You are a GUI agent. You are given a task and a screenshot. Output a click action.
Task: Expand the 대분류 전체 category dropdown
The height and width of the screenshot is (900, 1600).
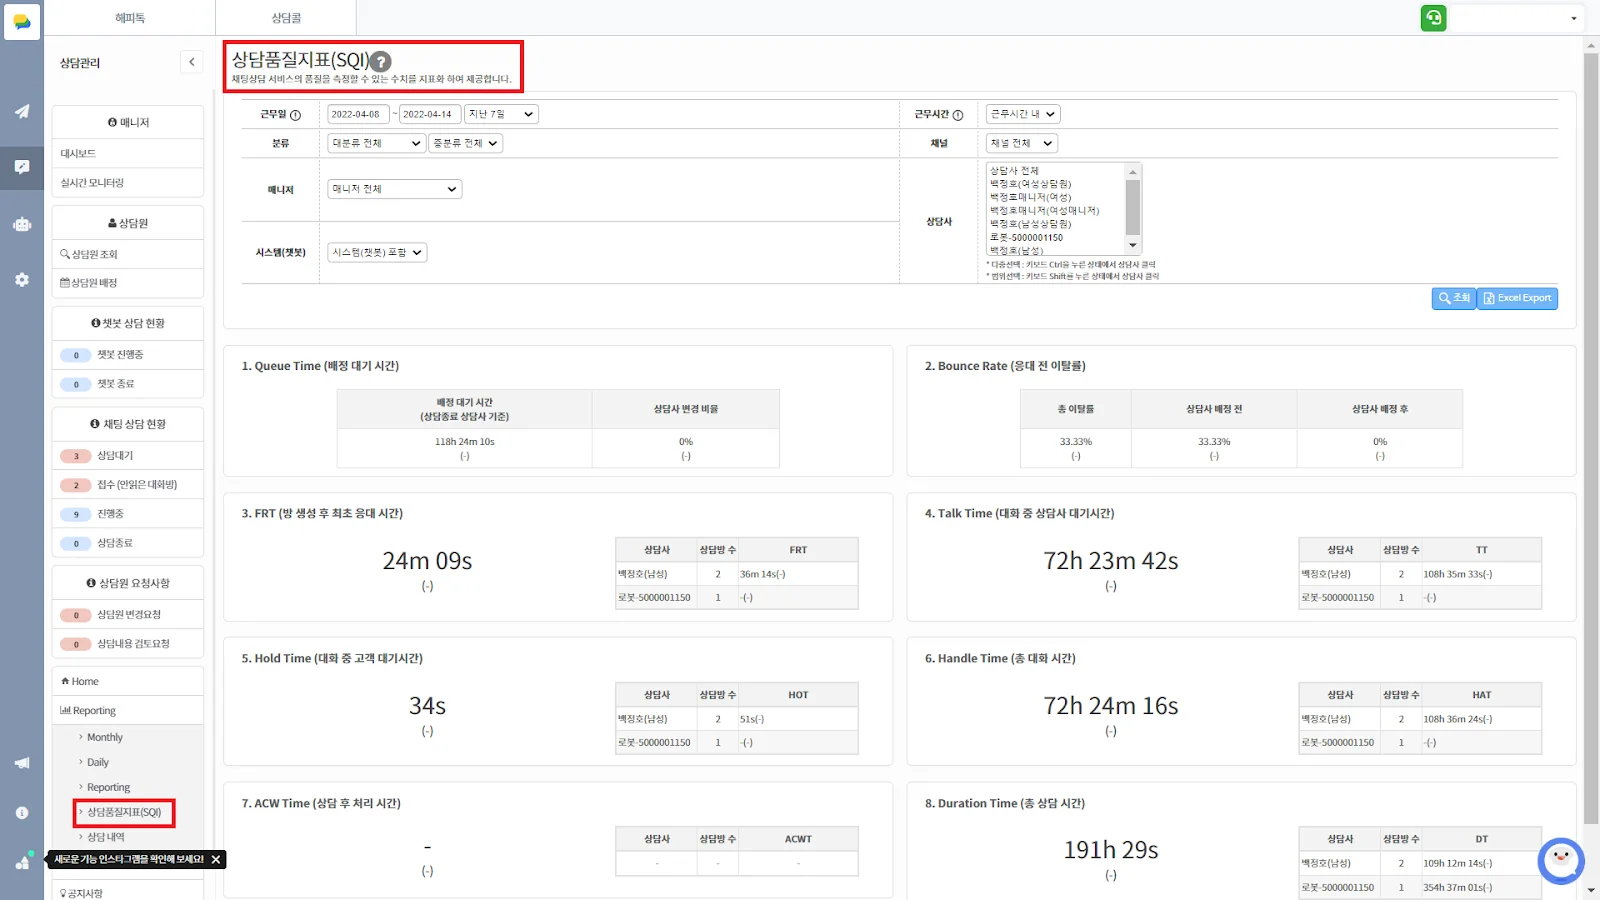coord(376,143)
